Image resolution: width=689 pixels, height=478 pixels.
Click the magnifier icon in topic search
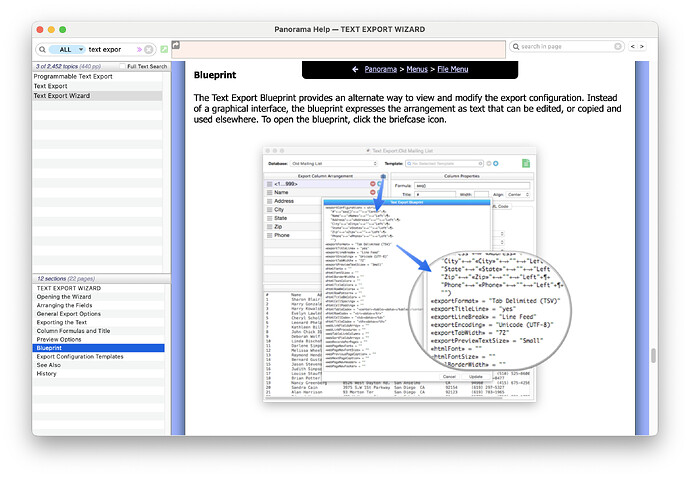tap(42, 50)
